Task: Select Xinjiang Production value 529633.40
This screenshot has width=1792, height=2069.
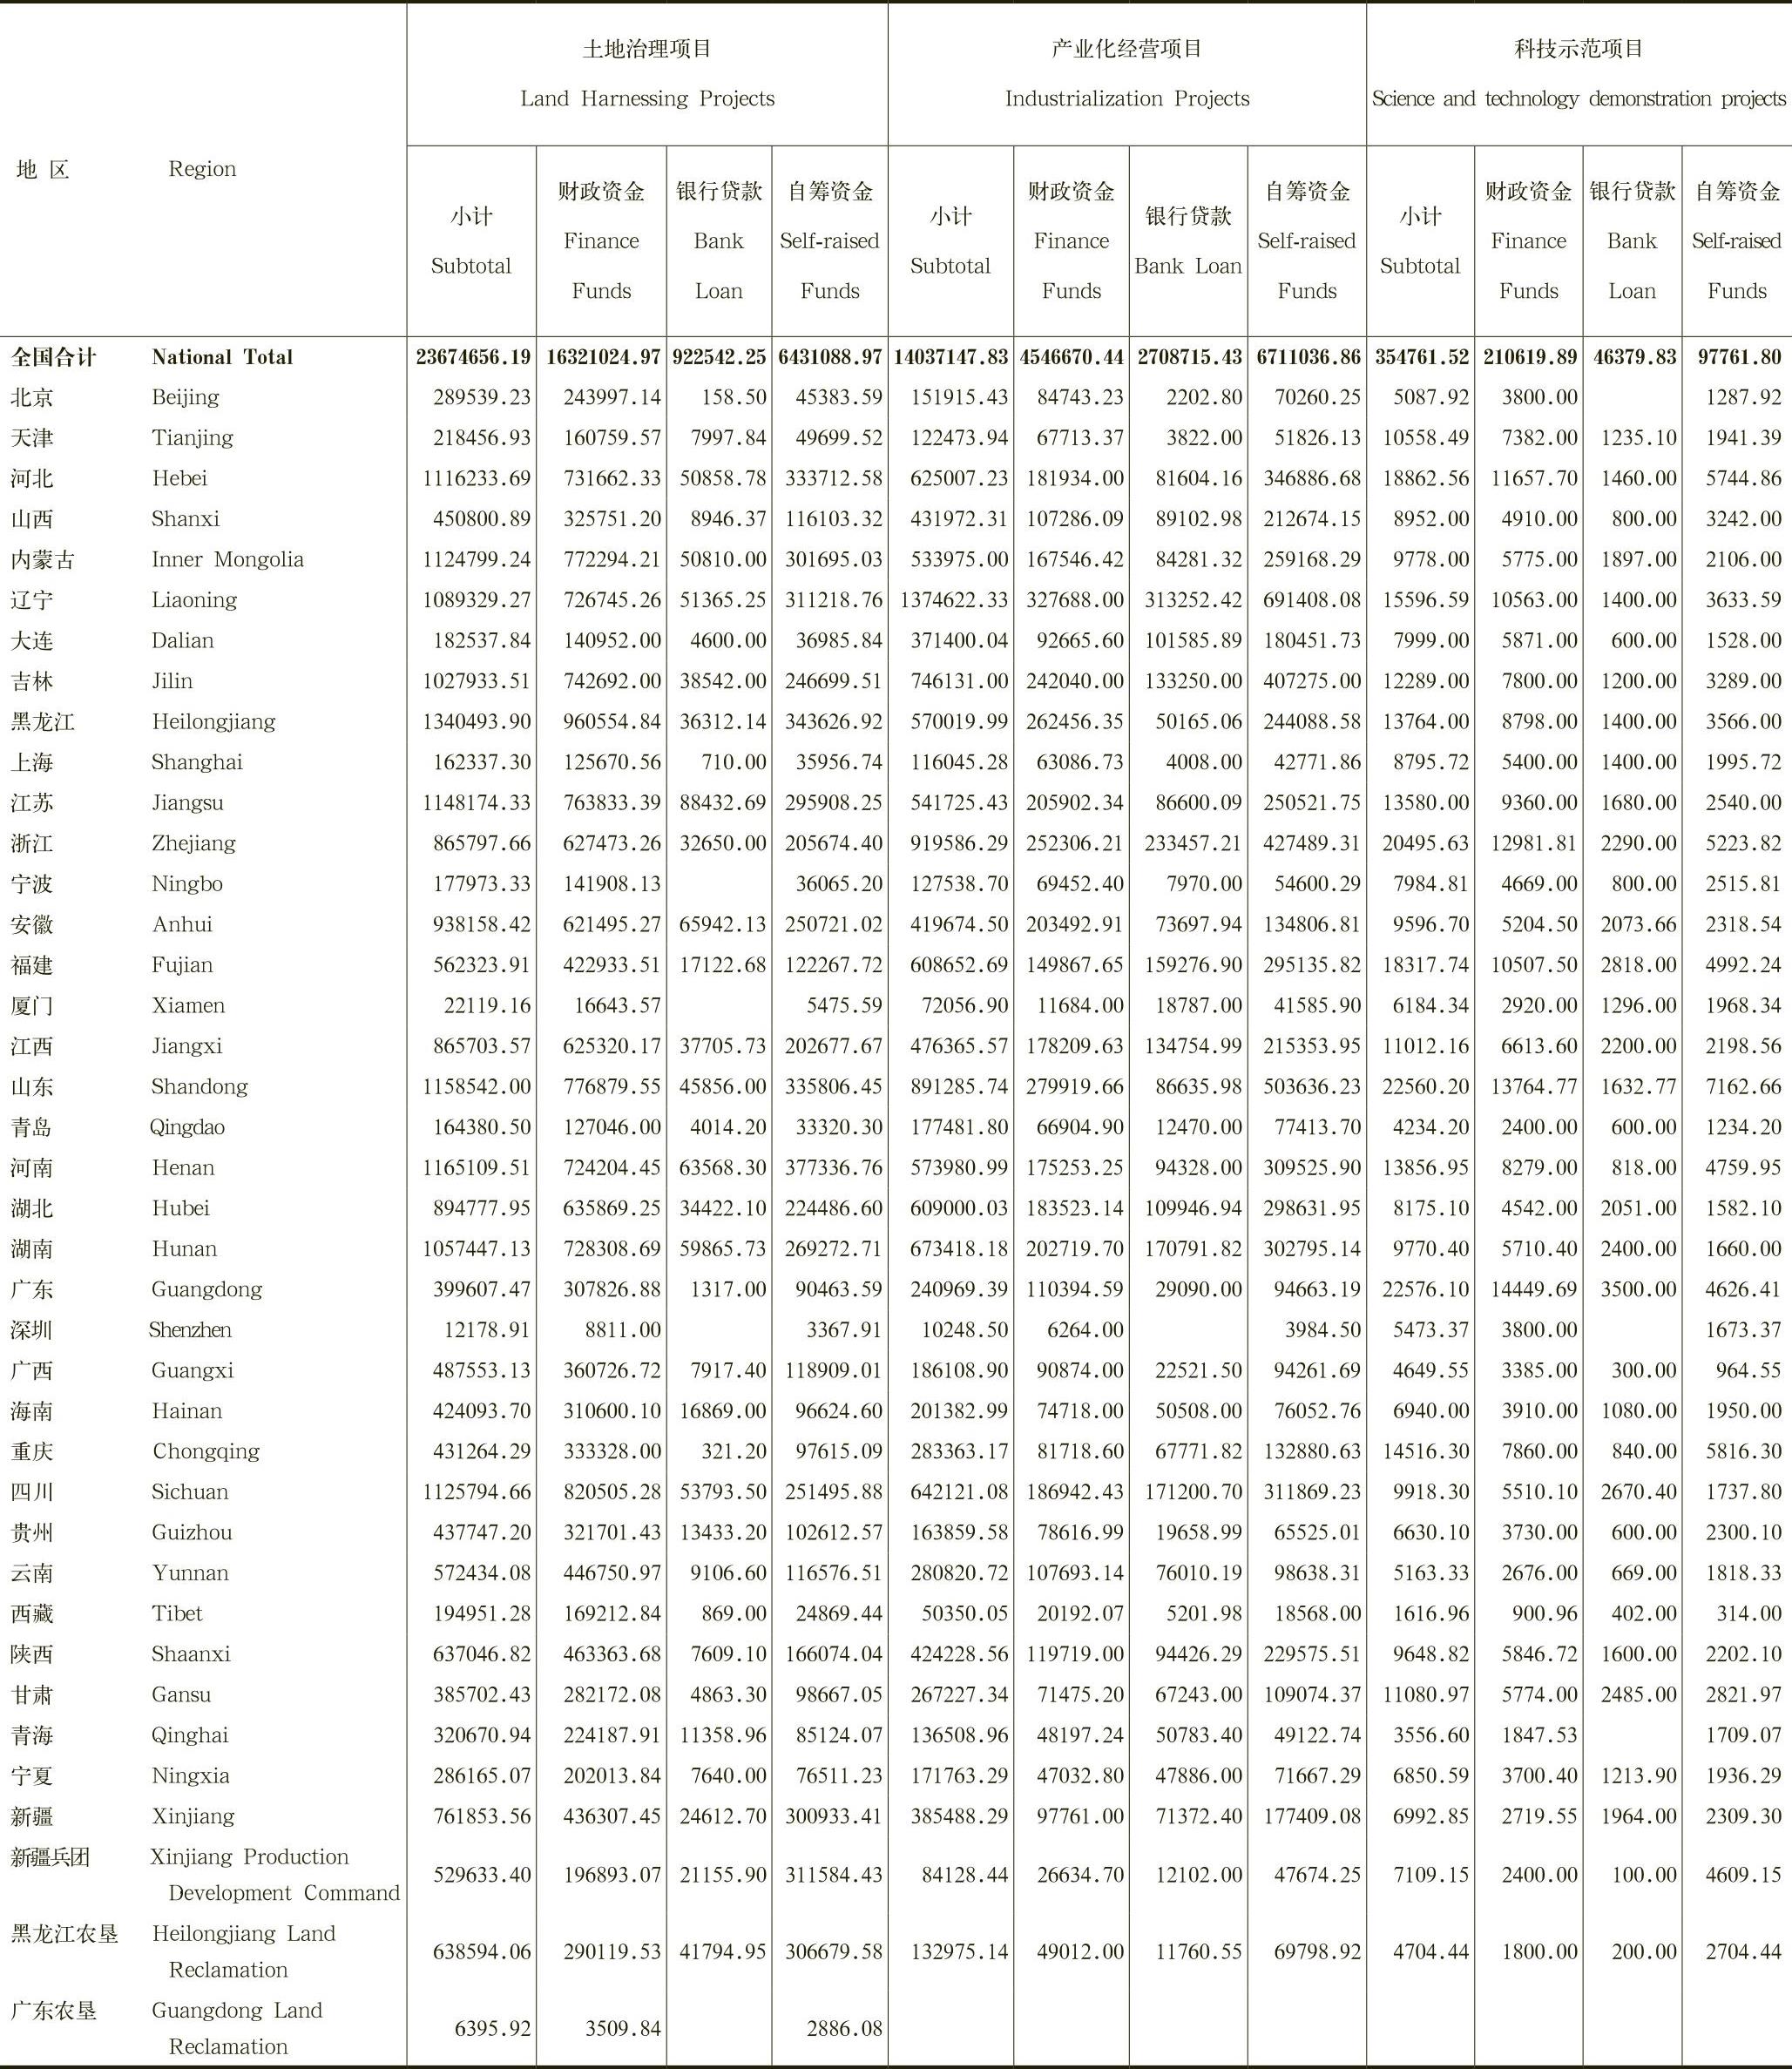Action: point(482,1876)
